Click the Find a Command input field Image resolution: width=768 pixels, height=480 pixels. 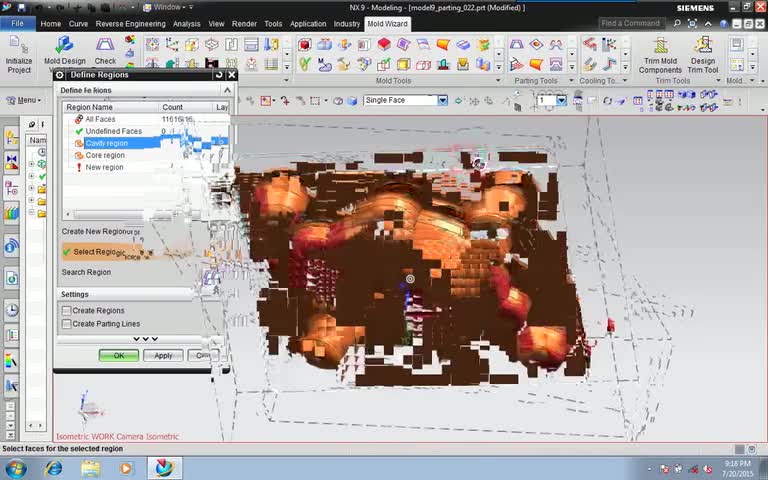click(631, 23)
